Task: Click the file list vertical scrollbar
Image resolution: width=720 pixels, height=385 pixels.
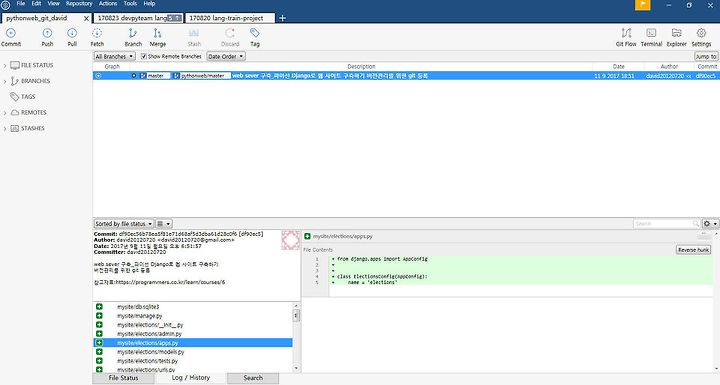Action: point(296,337)
